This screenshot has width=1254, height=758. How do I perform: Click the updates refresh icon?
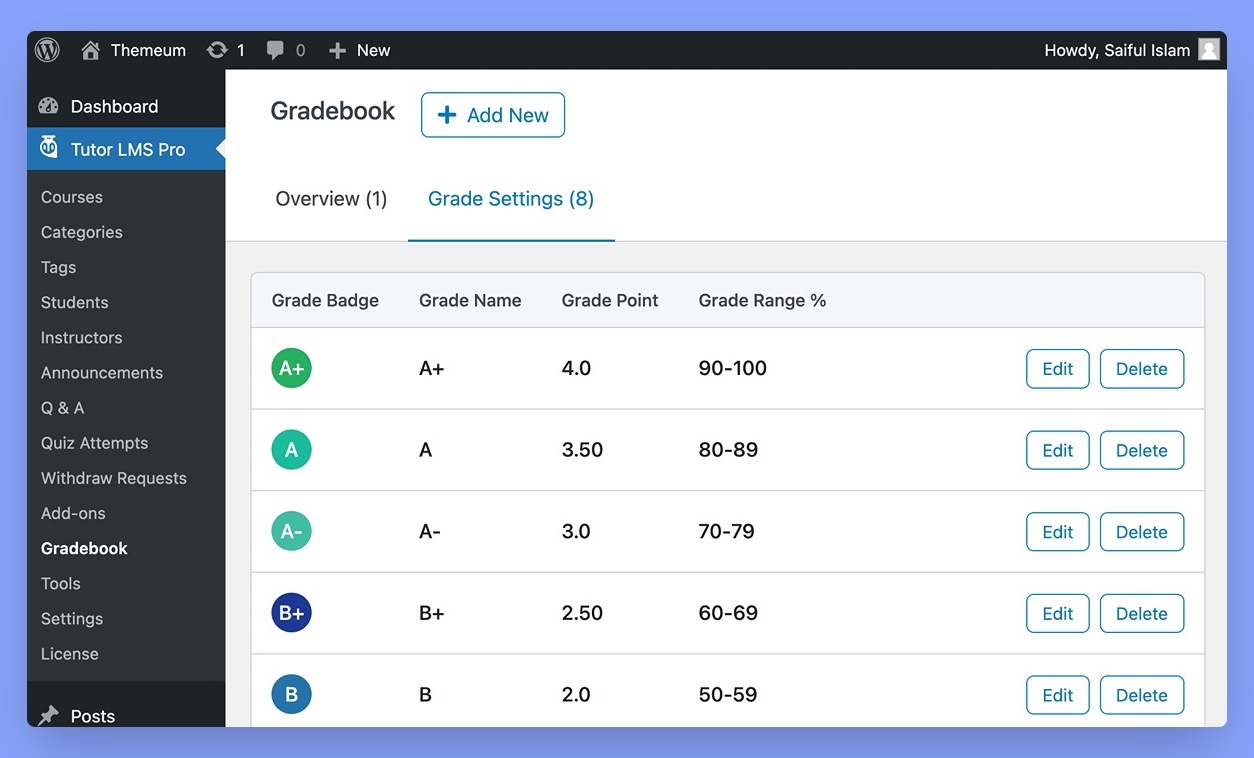click(x=217, y=50)
